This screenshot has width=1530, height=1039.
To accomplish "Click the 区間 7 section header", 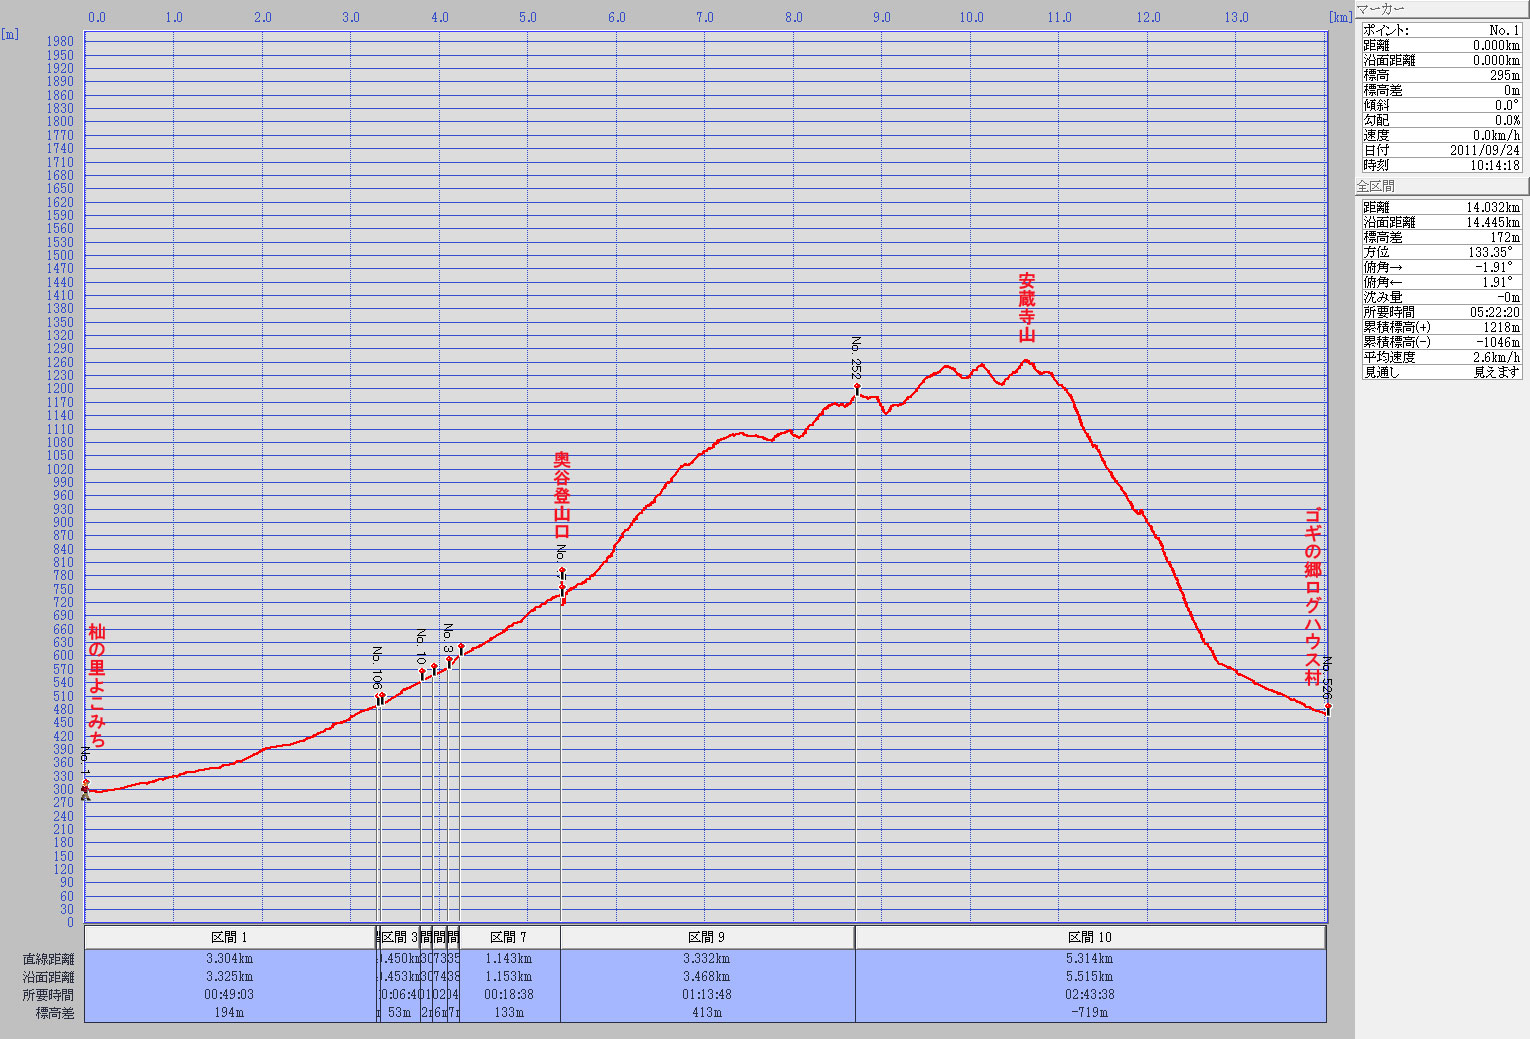I will coord(508,937).
